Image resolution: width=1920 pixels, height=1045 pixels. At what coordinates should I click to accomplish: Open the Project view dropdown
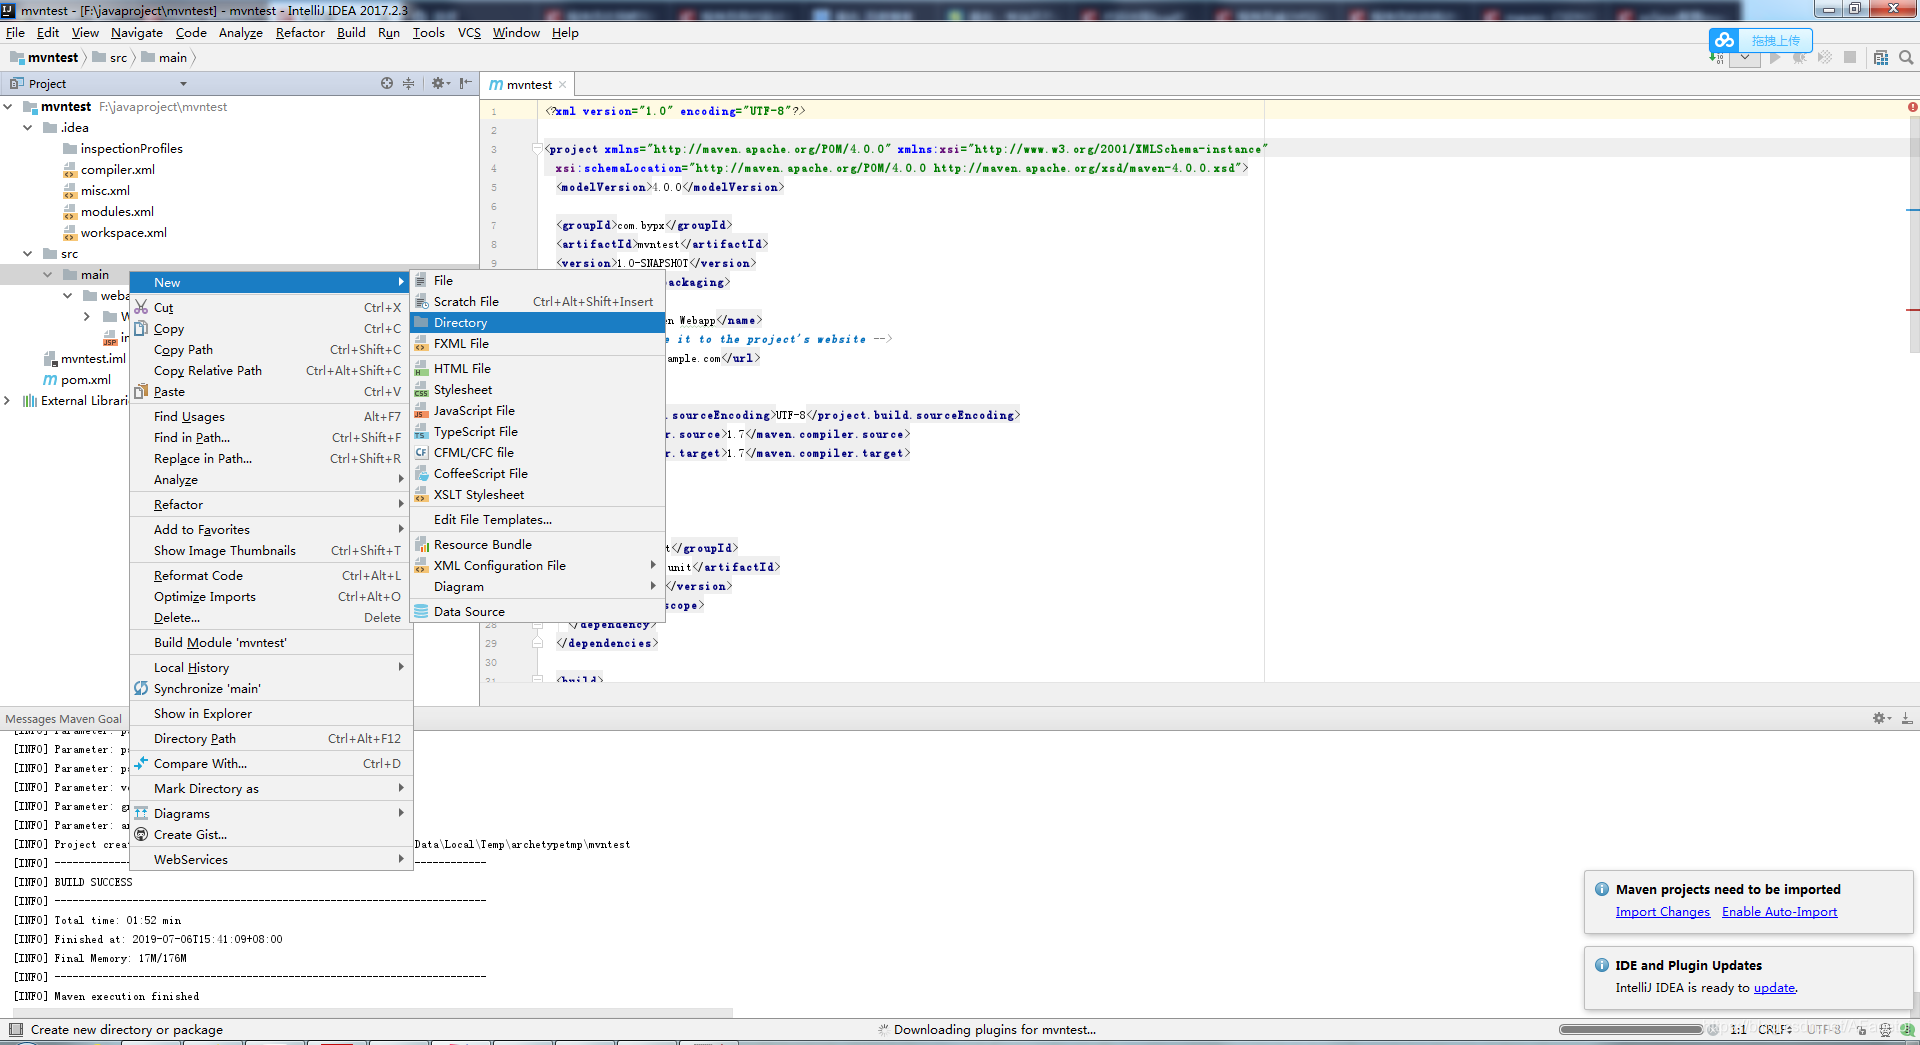(x=183, y=84)
